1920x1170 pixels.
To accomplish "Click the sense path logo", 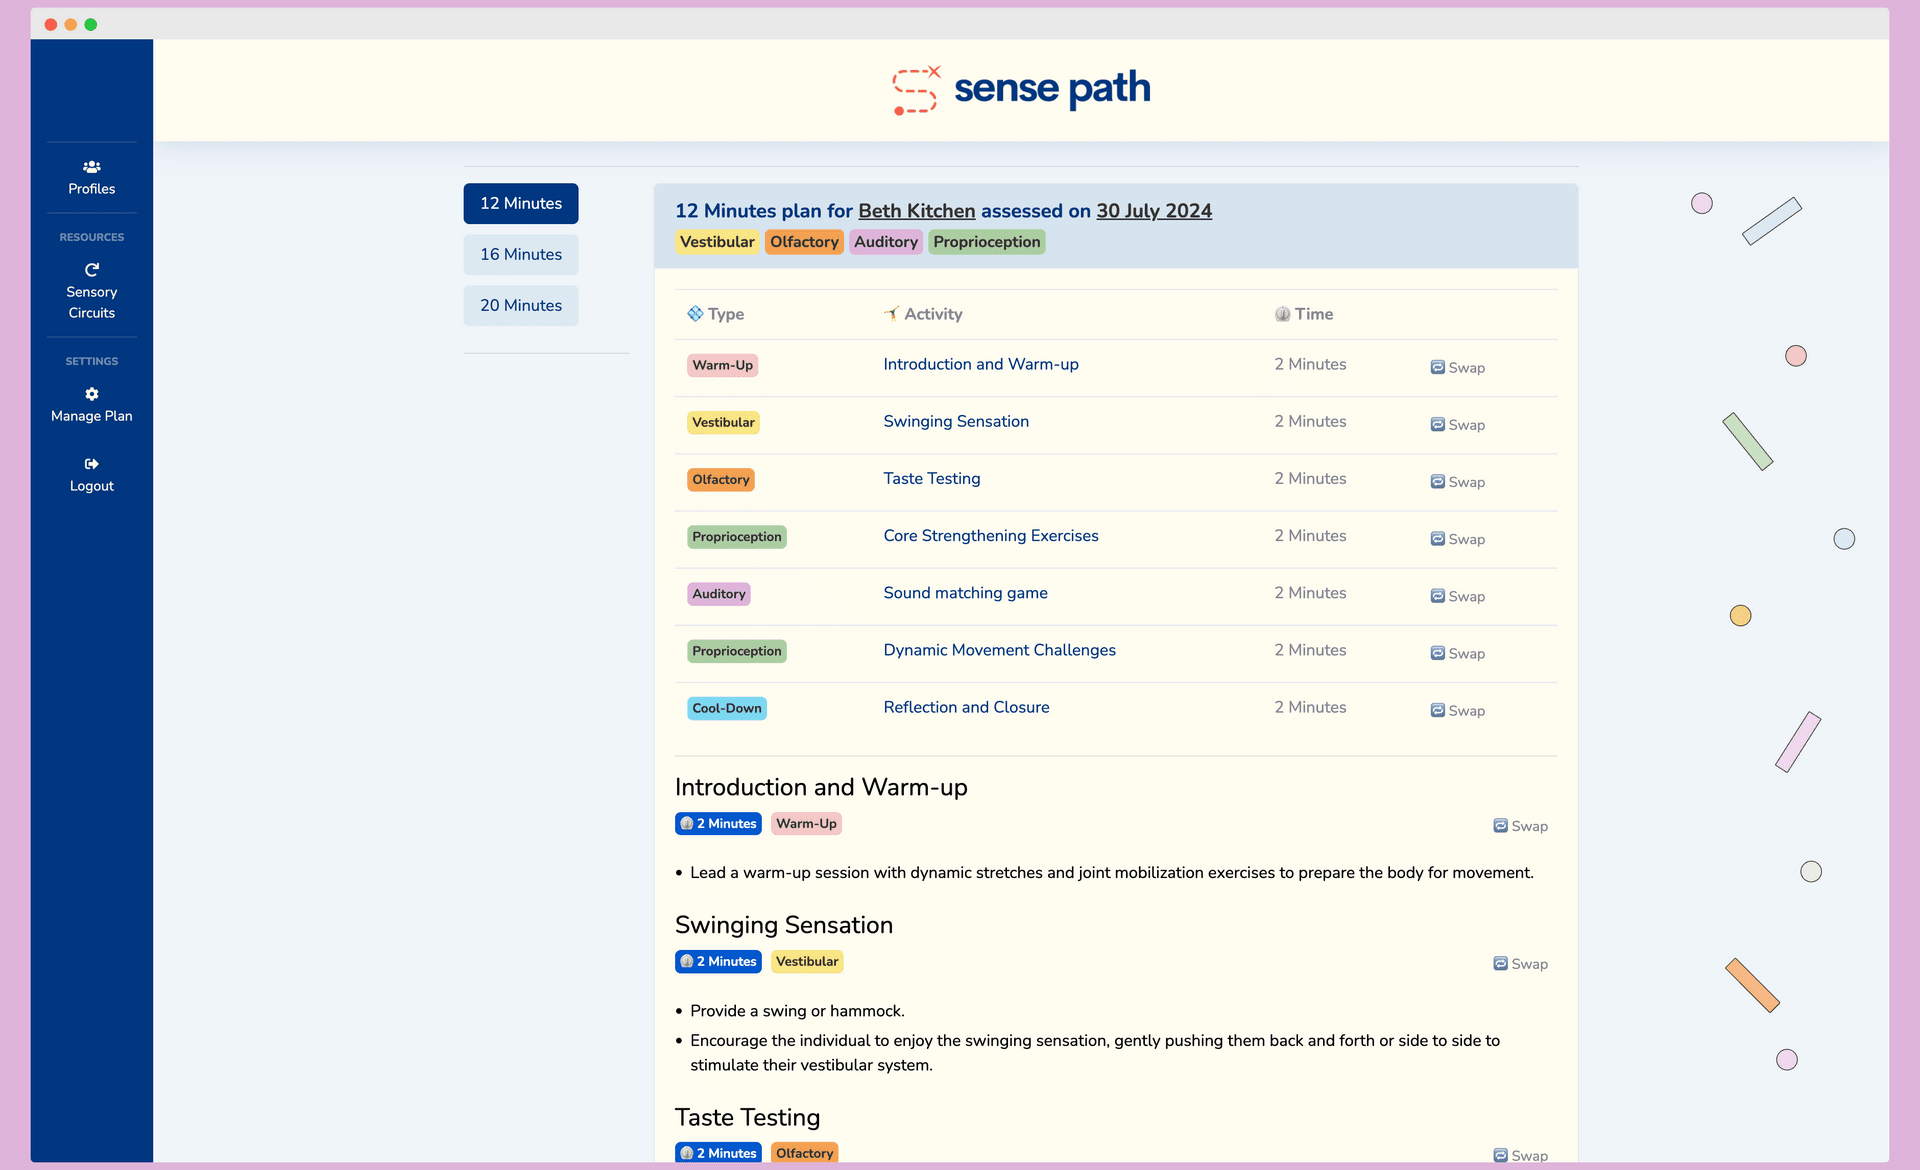I will coord(1020,90).
